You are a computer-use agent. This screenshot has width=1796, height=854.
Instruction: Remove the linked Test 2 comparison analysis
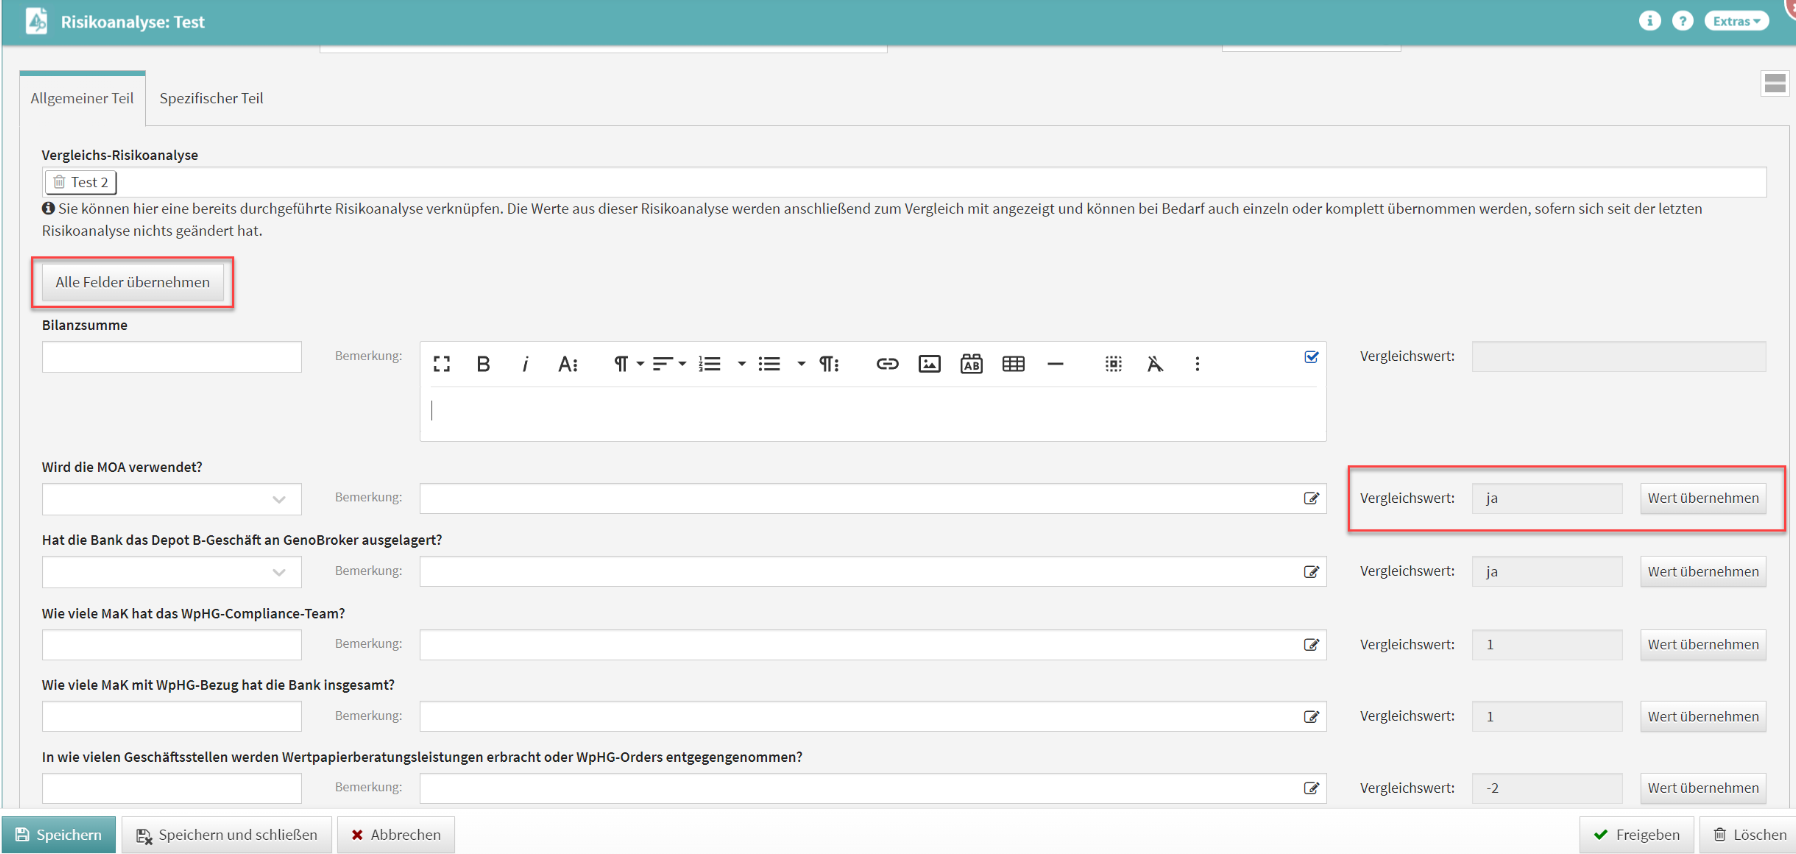click(60, 182)
